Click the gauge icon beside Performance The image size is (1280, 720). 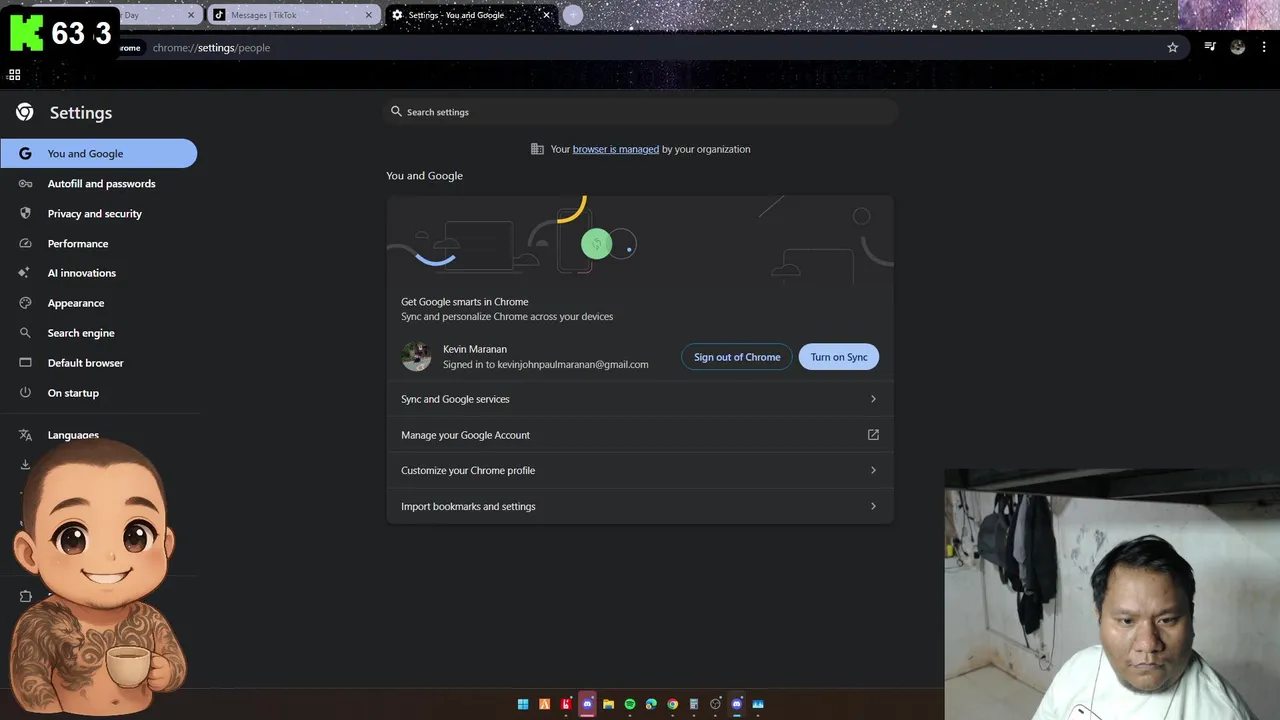25,243
